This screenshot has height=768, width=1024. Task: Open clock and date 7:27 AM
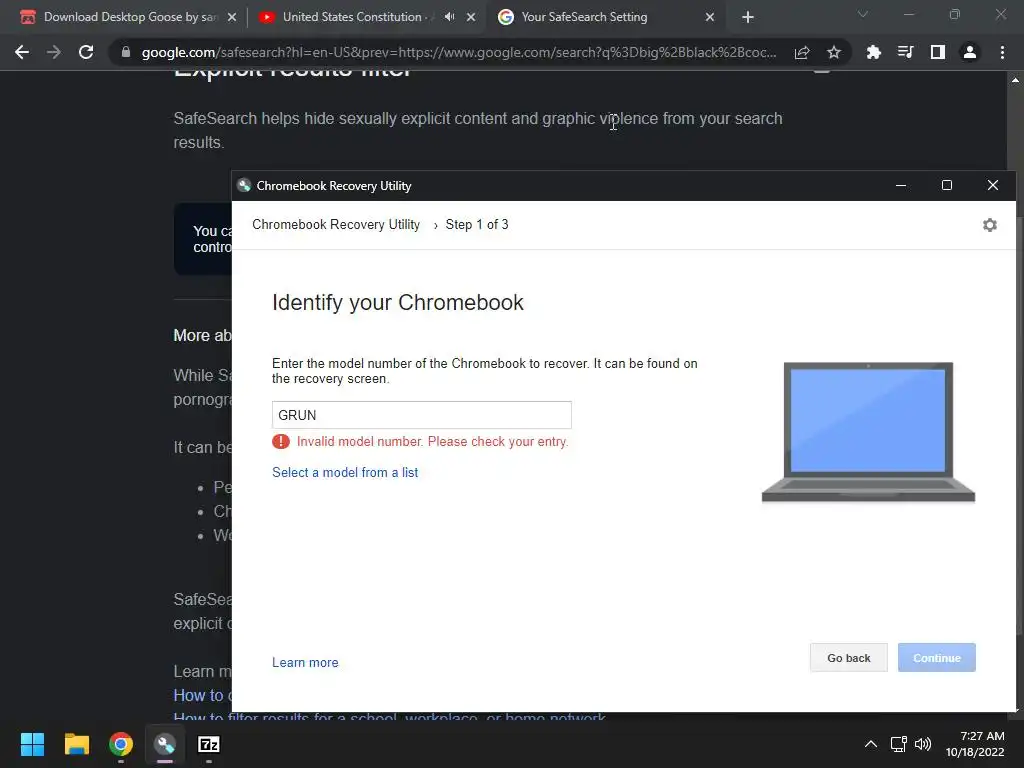(x=975, y=744)
